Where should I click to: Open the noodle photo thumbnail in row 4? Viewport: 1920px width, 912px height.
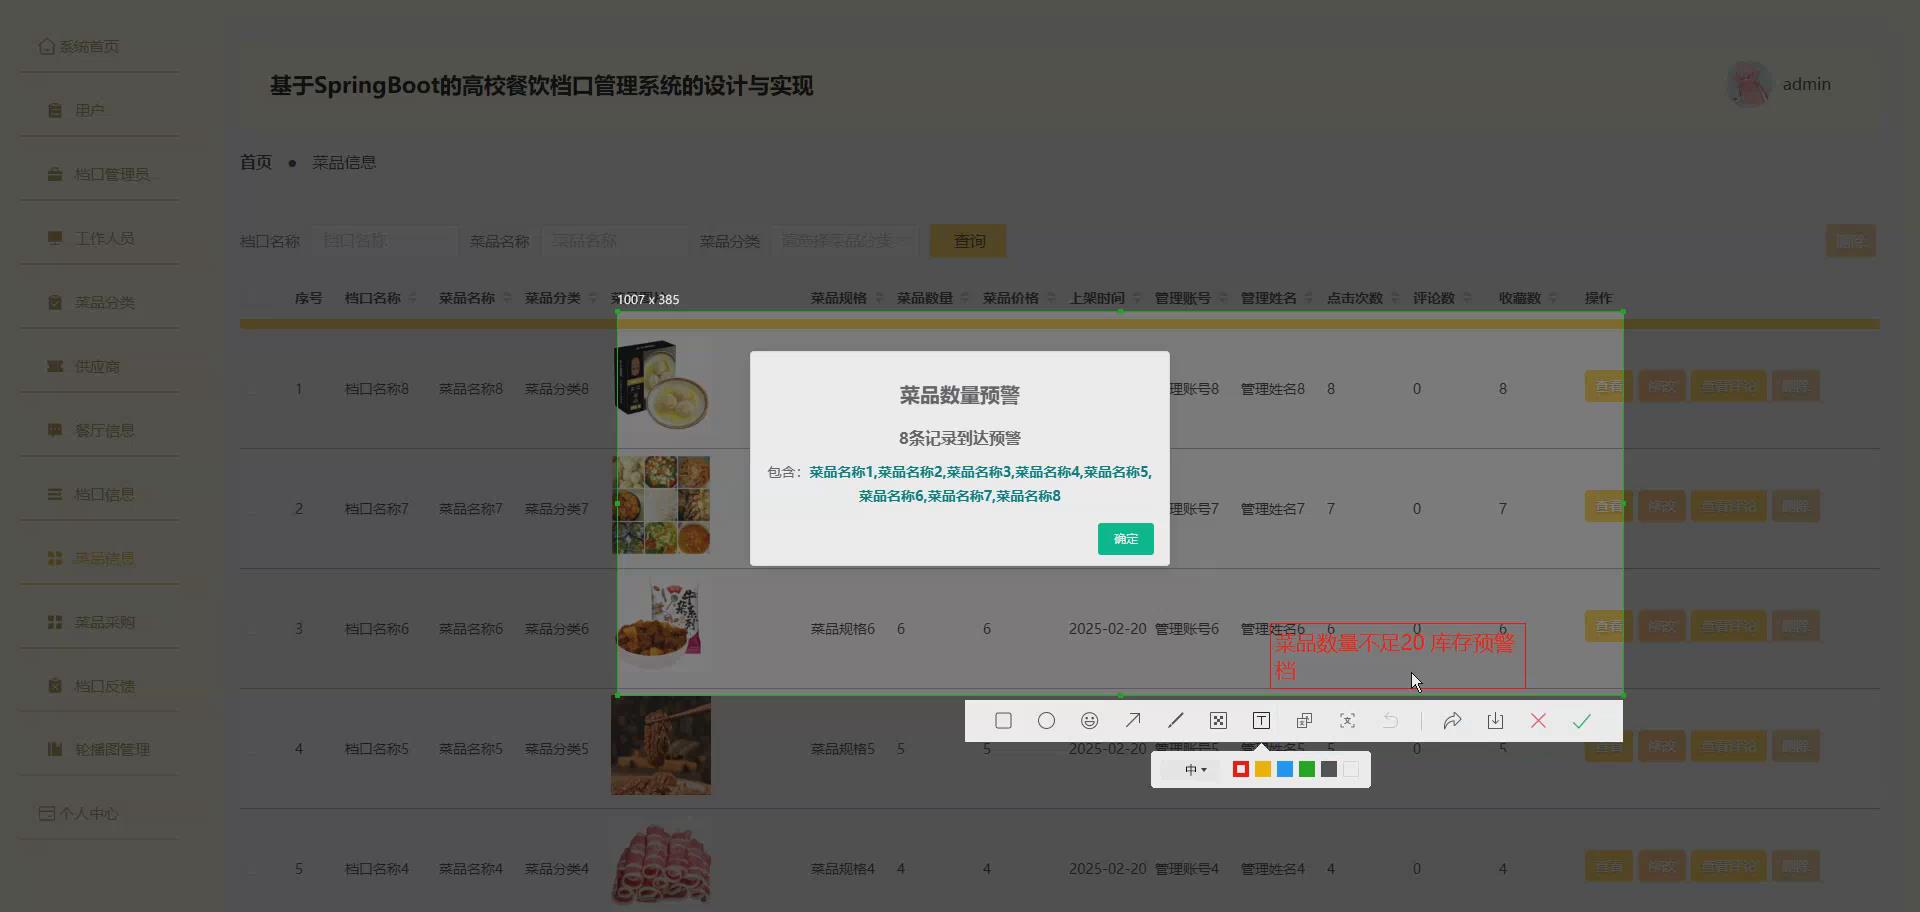(661, 746)
